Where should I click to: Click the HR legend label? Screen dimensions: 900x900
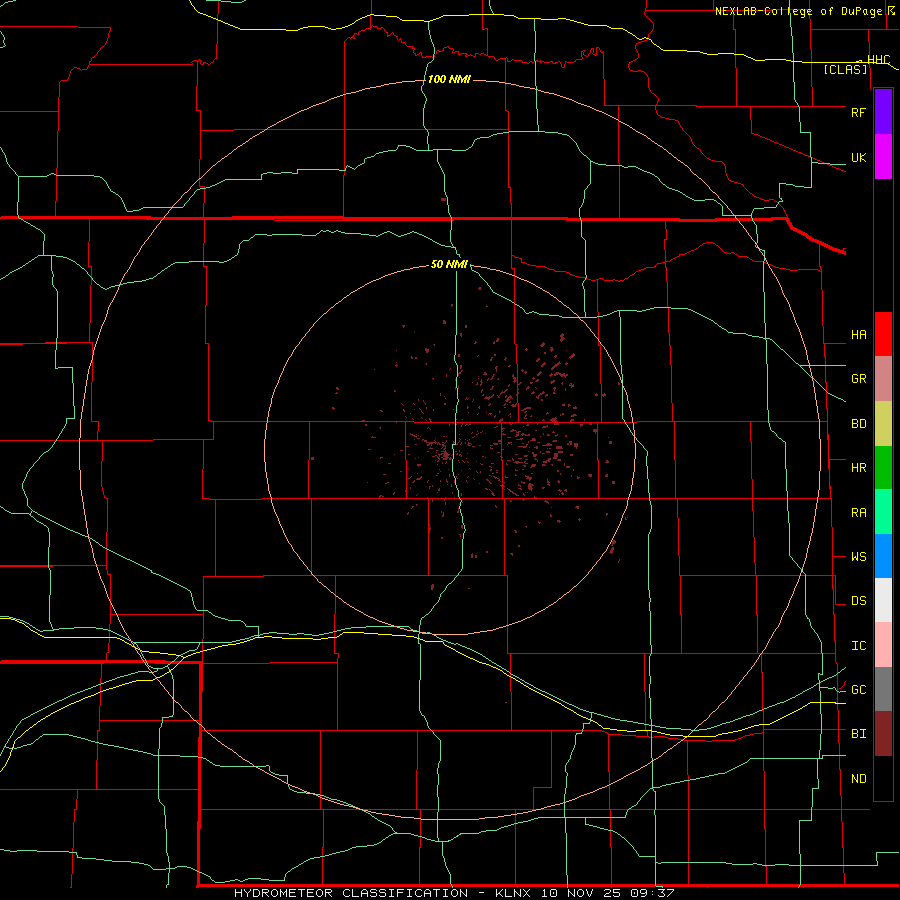(x=858, y=468)
